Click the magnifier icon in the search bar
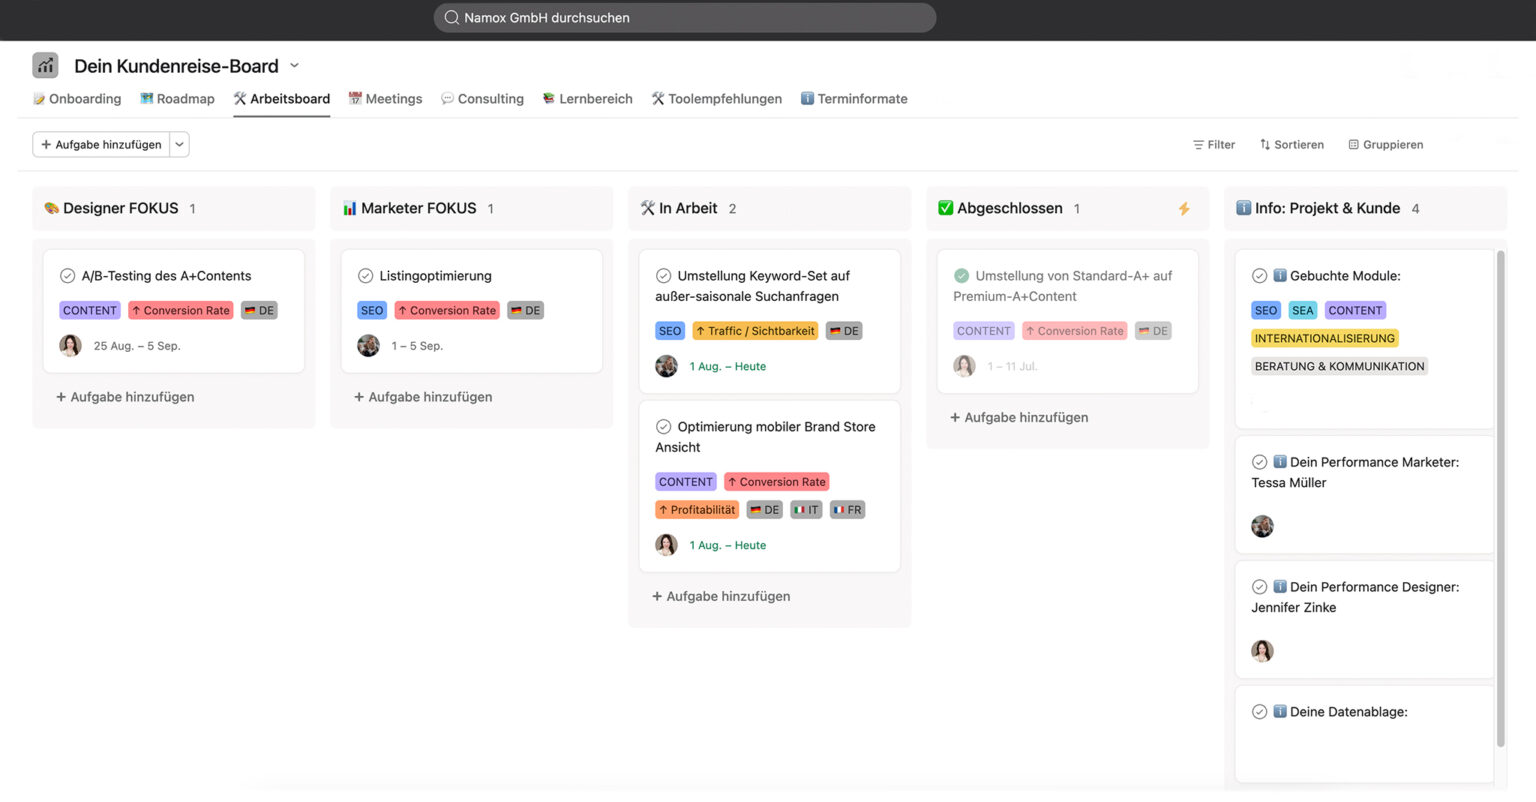1536x802 pixels. (x=451, y=17)
